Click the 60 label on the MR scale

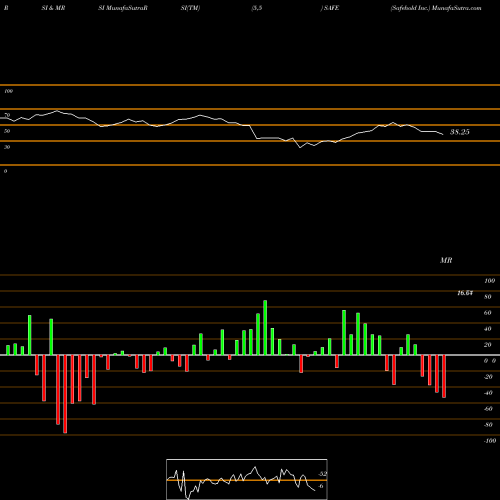pos(488,313)
